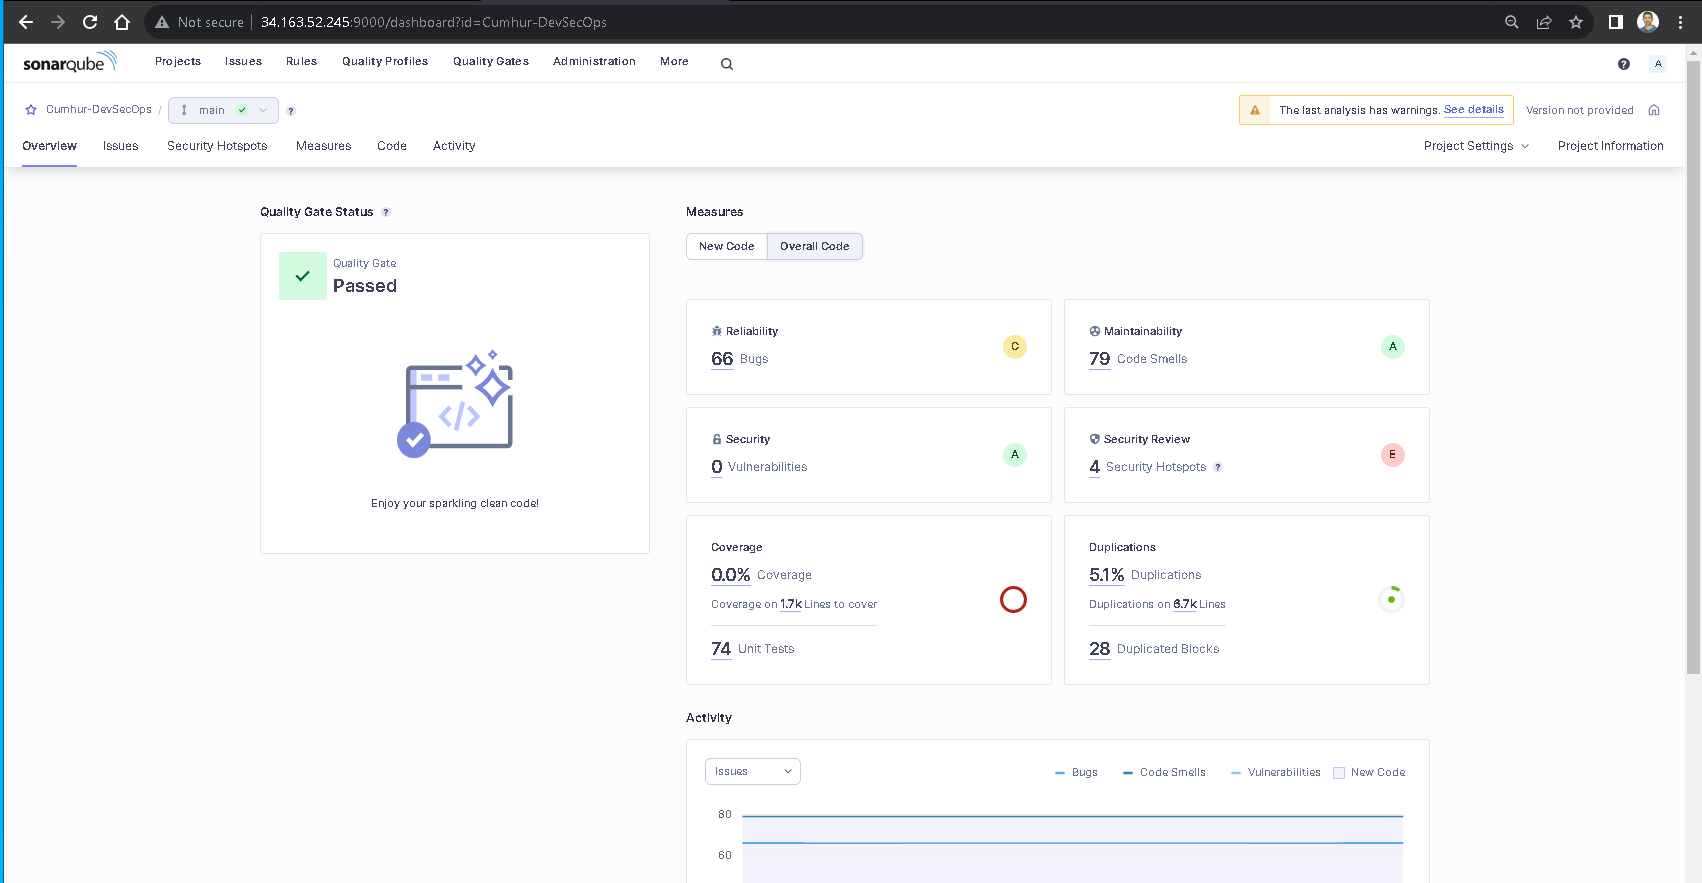Open the help question mark icon

(1624, 64)
